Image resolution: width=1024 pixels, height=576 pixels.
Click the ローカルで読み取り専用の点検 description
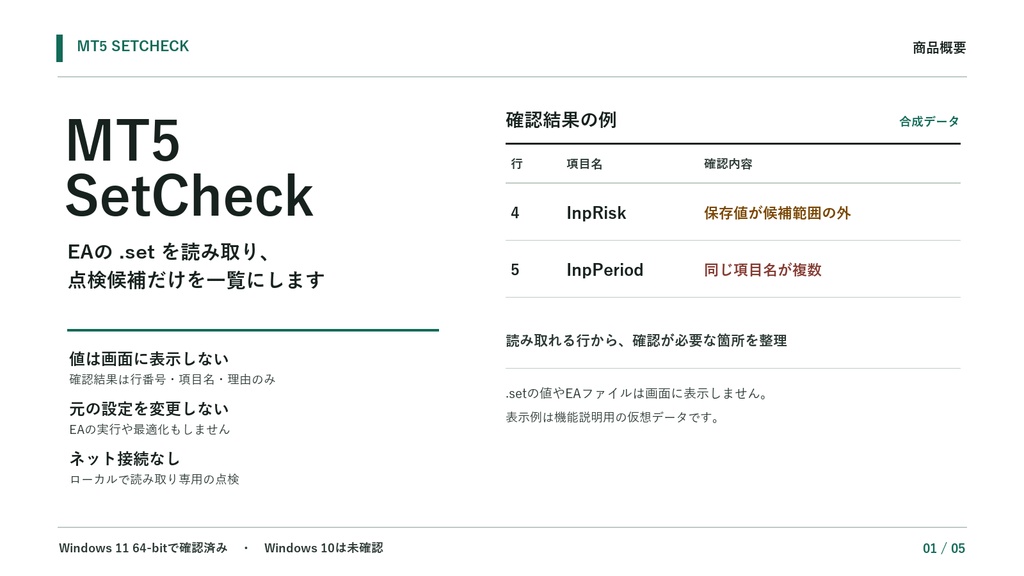pos(154,479)
